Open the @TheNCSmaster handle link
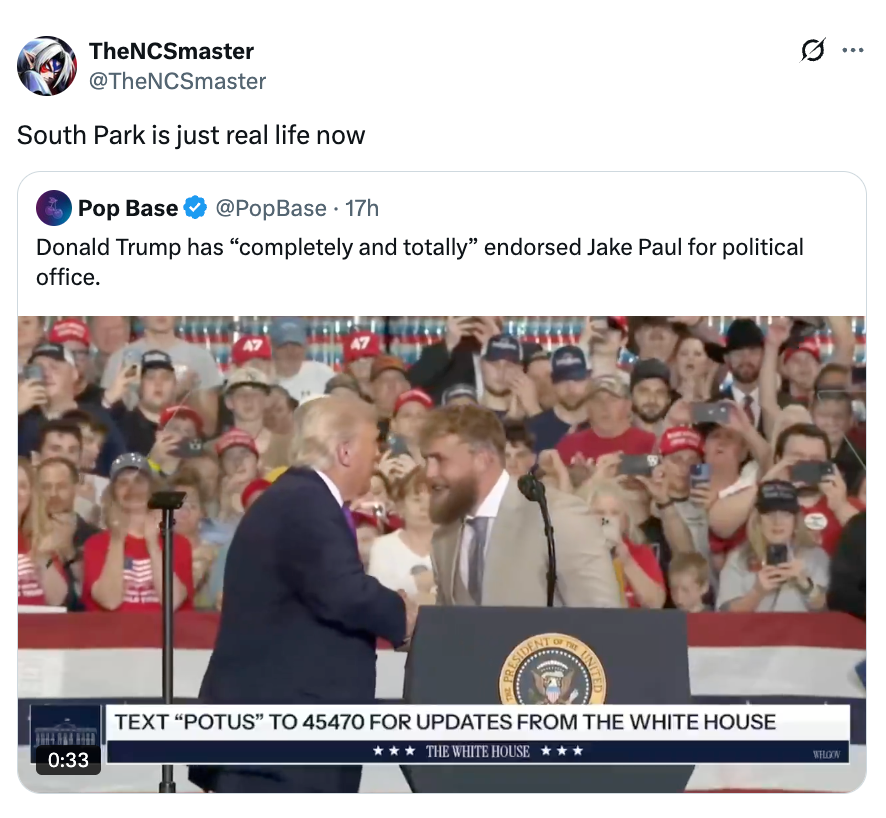 [178, 81]
